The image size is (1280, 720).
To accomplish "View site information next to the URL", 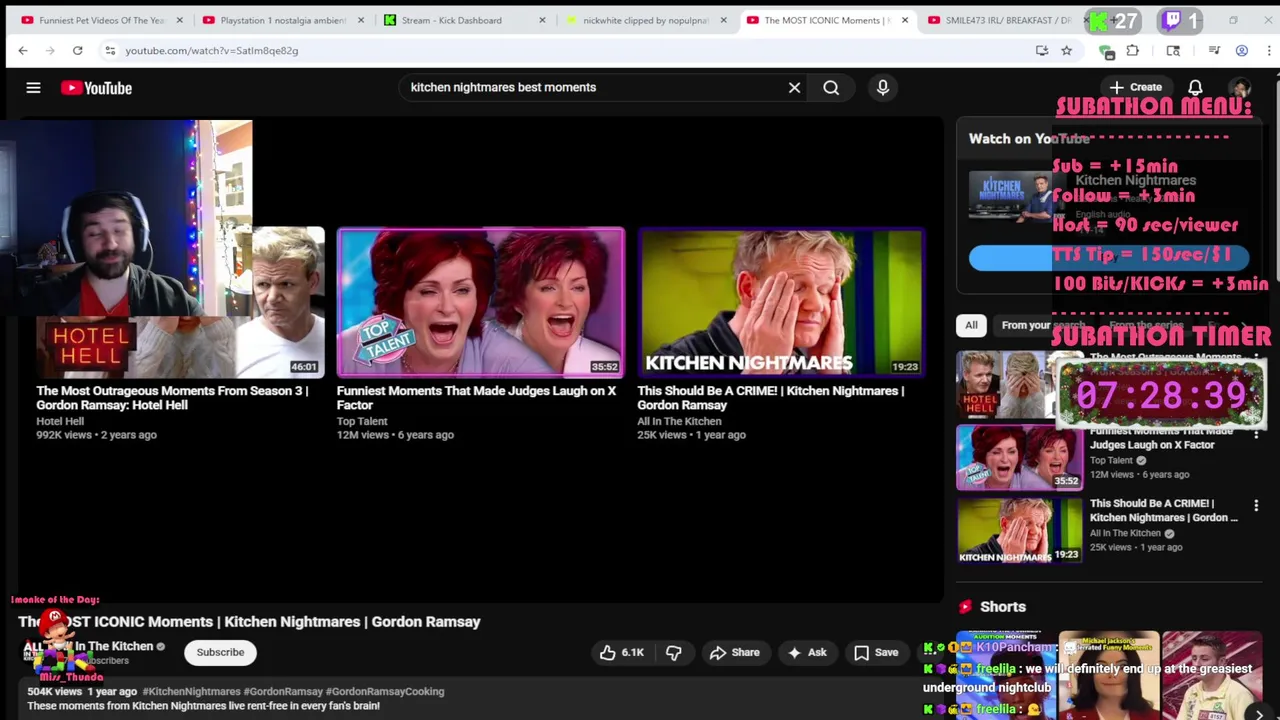I will pos(110,50).
